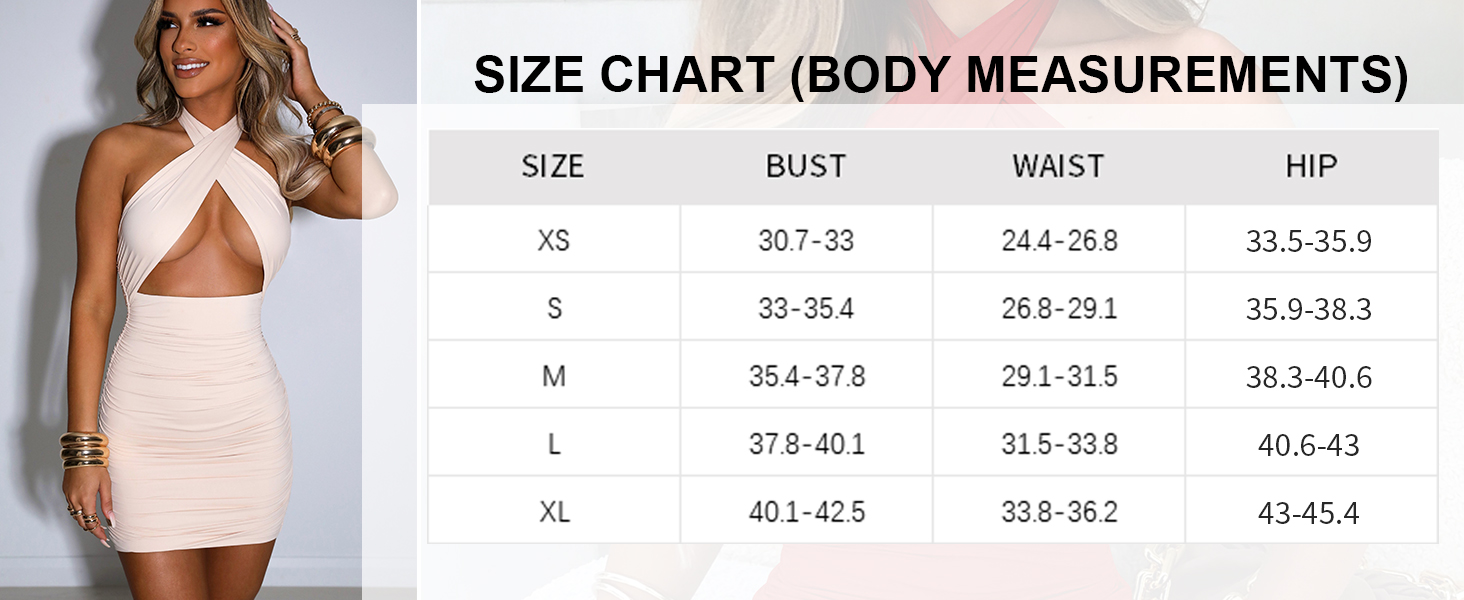Click the M bust cell 35.4-37.8
This screenshot has width=1464, height=600.
pos(806,377)
